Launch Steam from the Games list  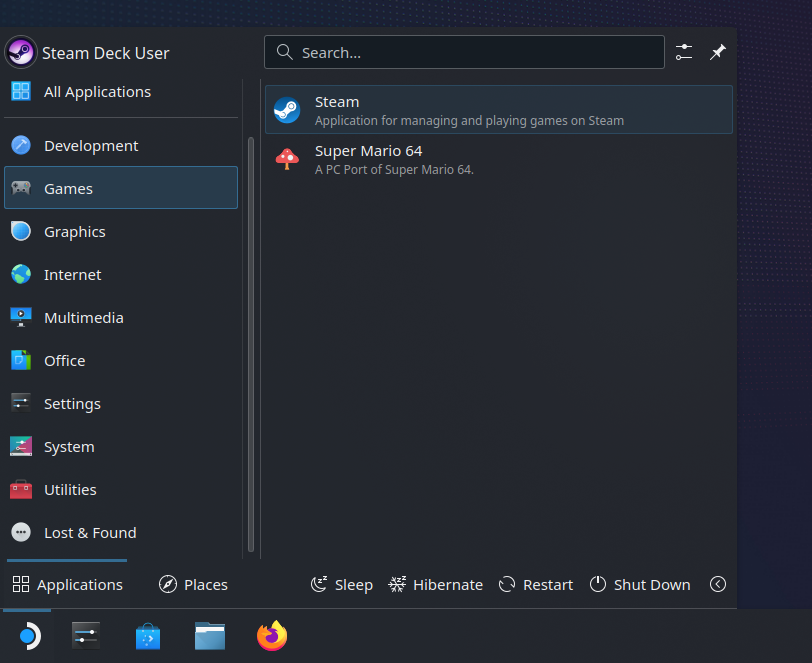point(497,109)
